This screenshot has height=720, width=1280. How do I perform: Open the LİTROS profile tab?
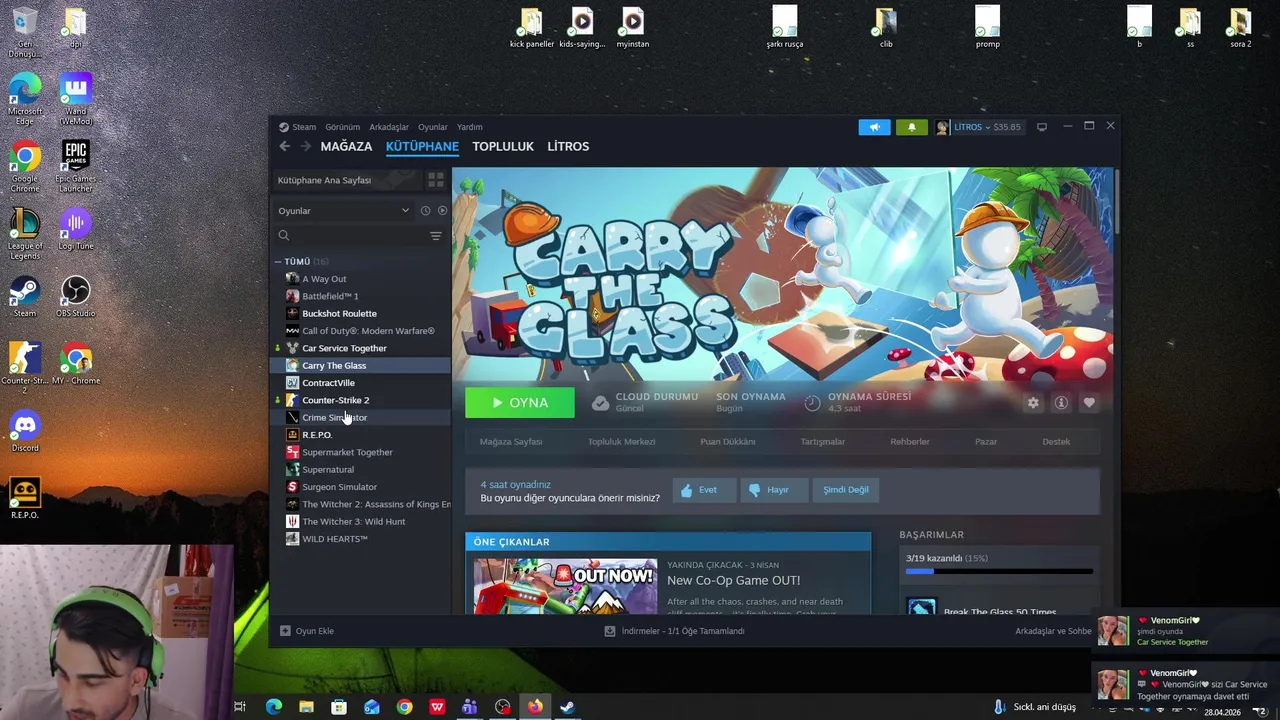[568, 146]
